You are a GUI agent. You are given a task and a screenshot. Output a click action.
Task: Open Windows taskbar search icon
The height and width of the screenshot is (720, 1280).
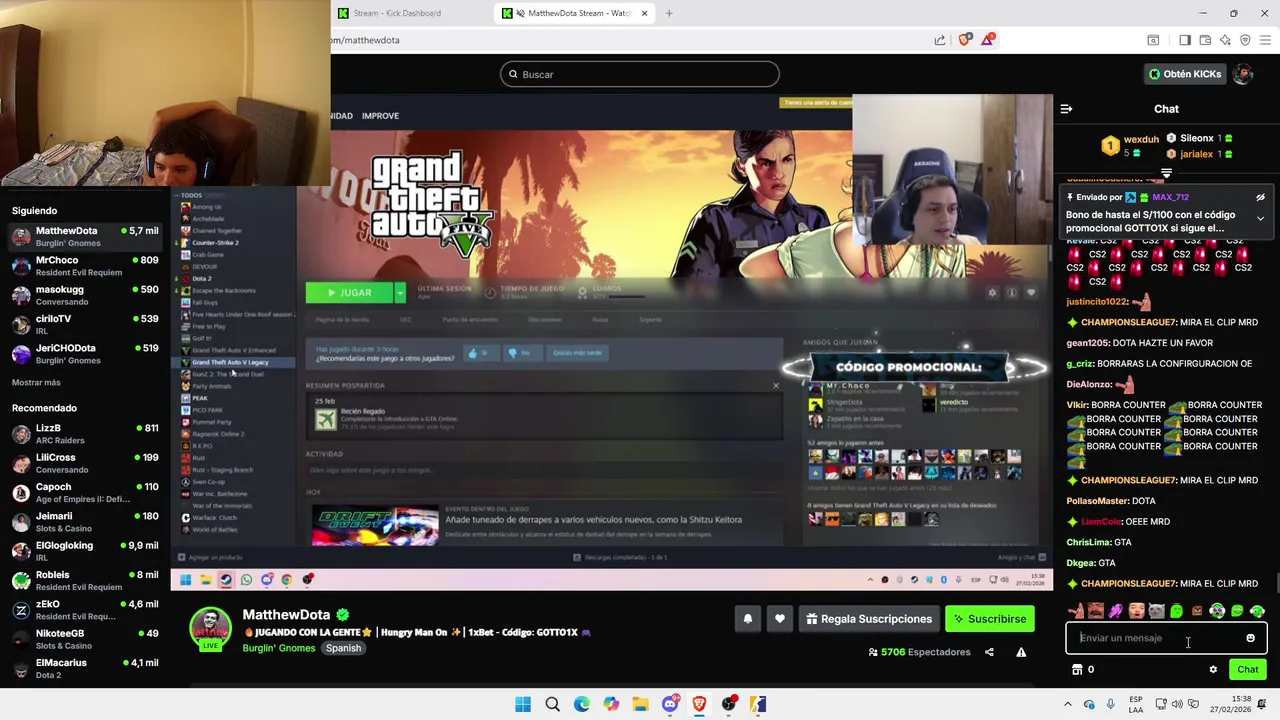(552, 705)
